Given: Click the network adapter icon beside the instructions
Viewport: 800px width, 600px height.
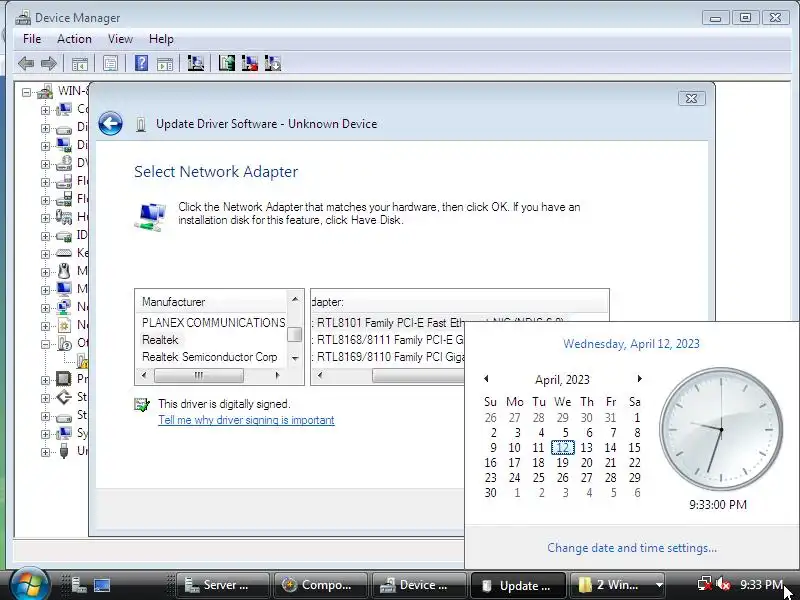Looking at the screenshot, I should point(151,216).
